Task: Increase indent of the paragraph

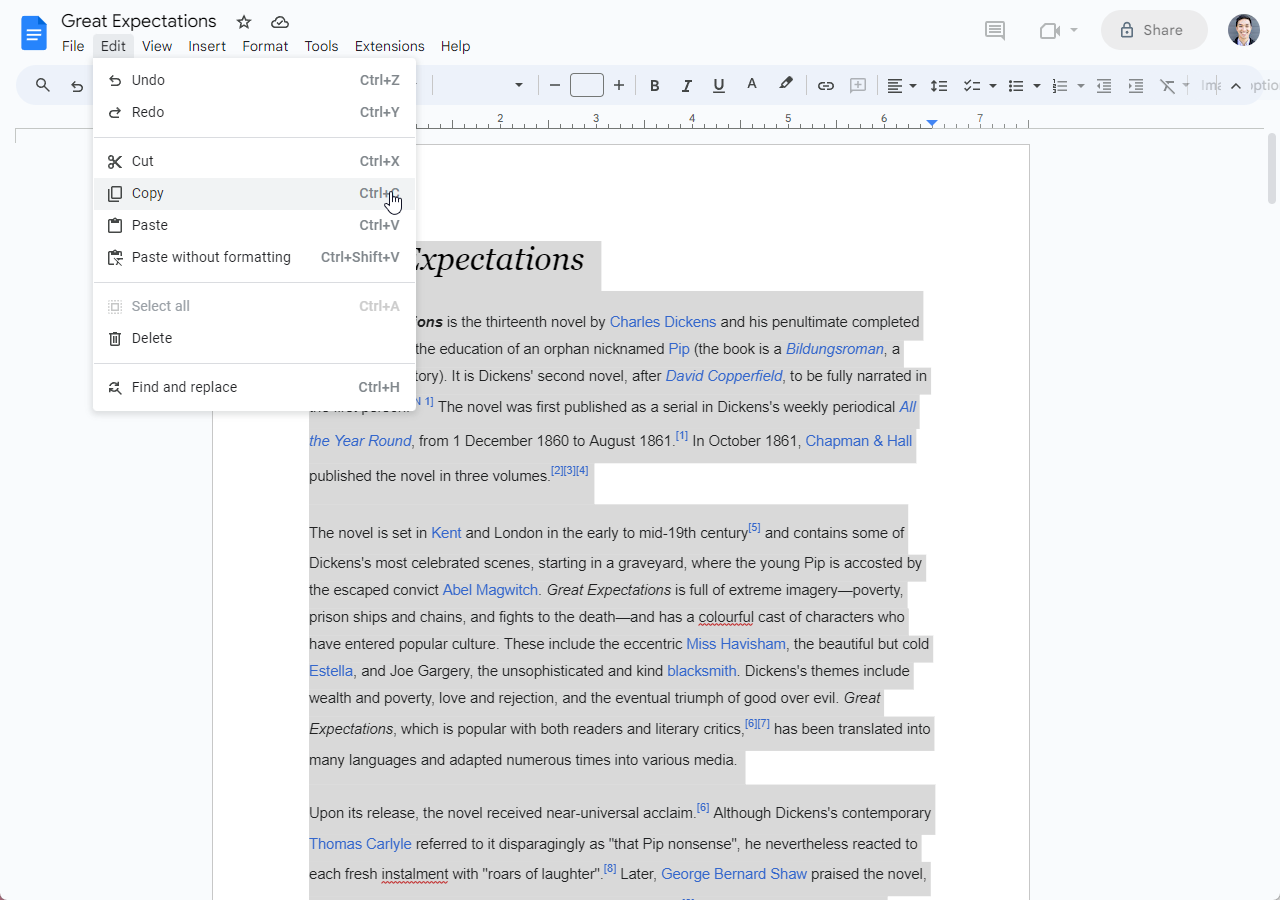Action: (x=1136, y=86)
